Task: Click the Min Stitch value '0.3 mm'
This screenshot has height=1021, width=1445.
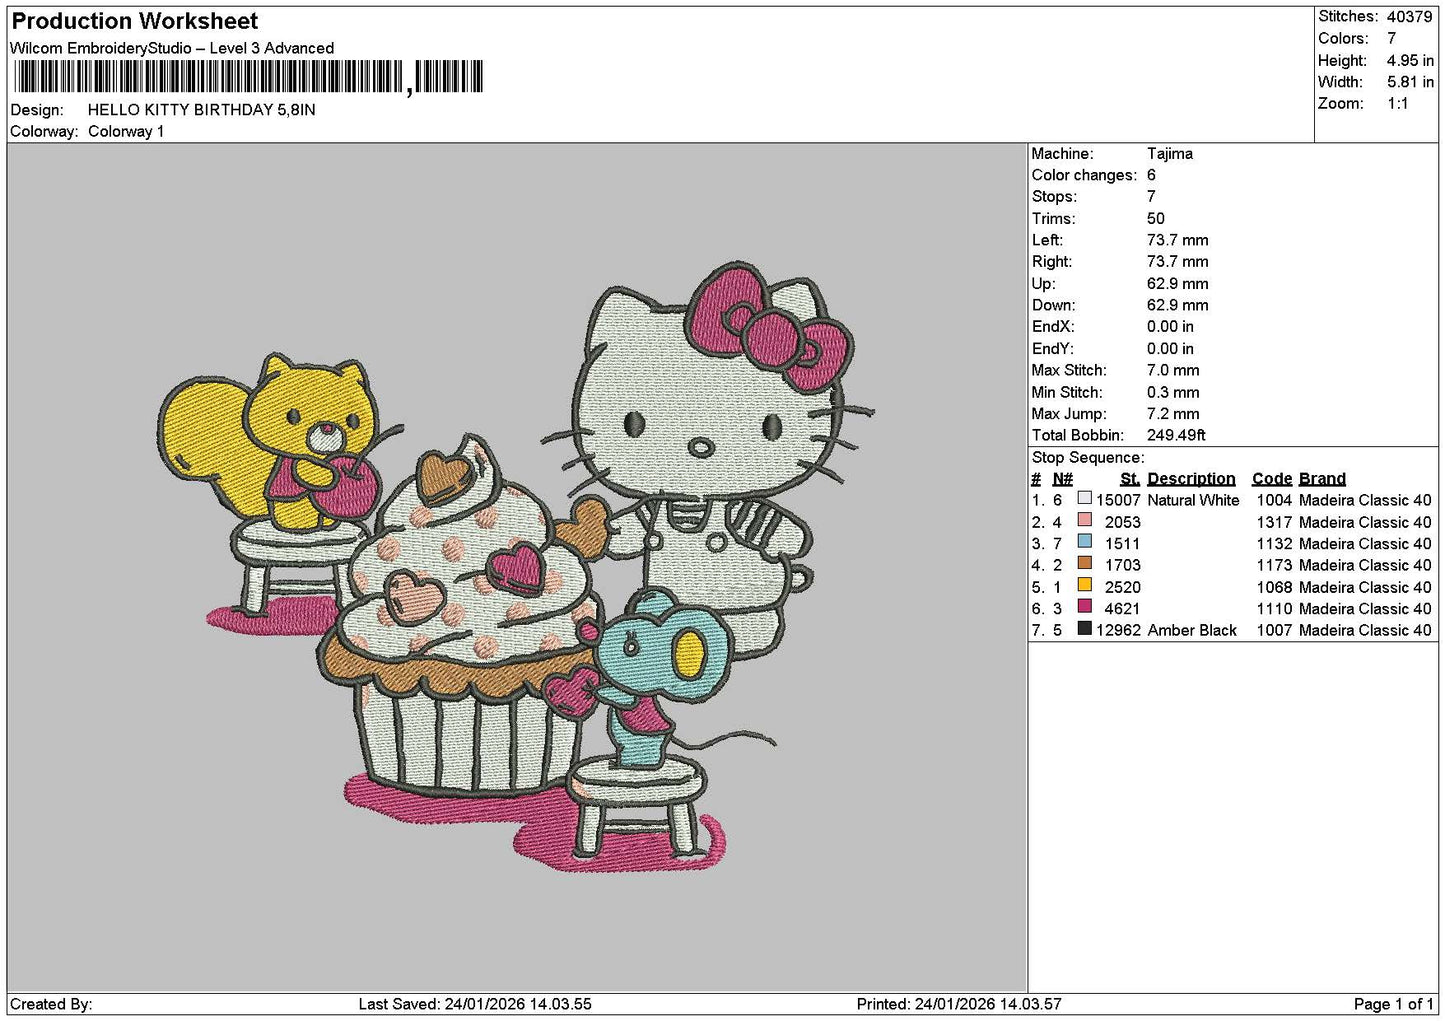Action: click(1173, 393)
